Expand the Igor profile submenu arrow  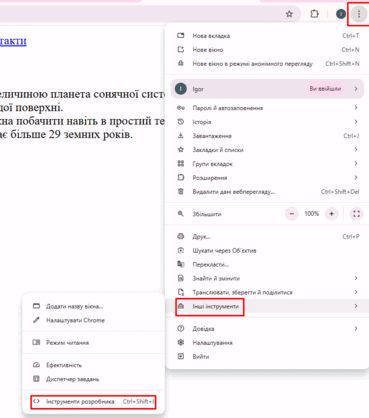point(356,89)
